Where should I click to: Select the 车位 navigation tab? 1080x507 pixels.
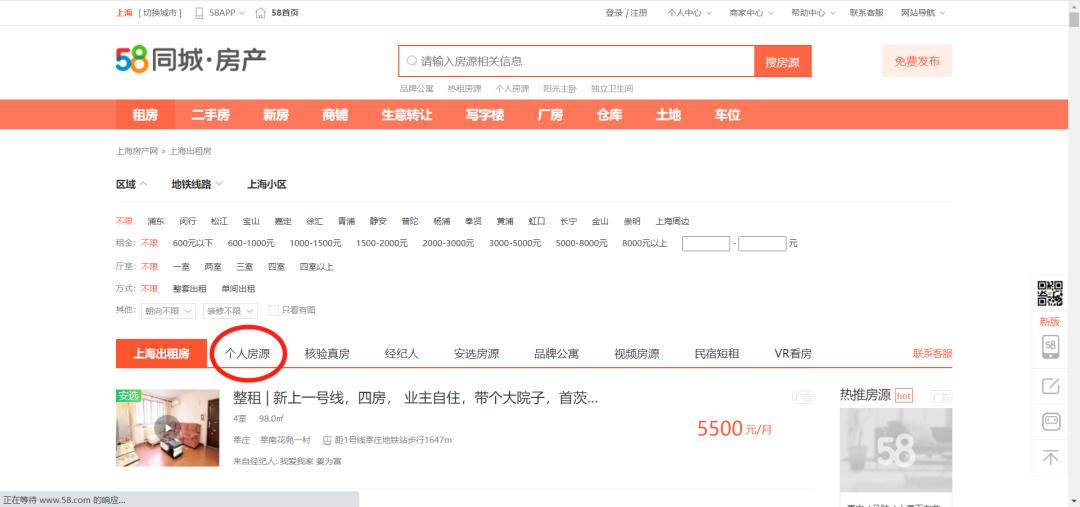727,115
